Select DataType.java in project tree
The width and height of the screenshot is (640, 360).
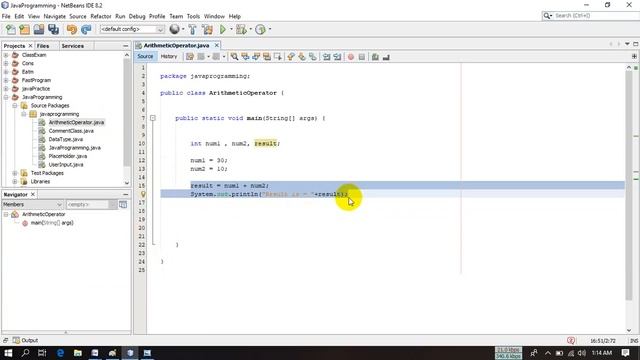(x=65, y=139)
